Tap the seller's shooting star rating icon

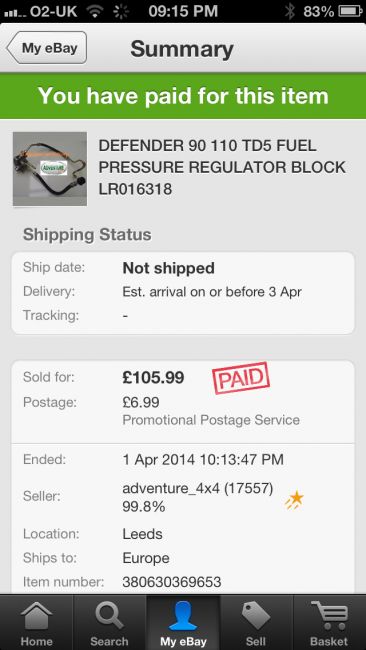[294, 499]
